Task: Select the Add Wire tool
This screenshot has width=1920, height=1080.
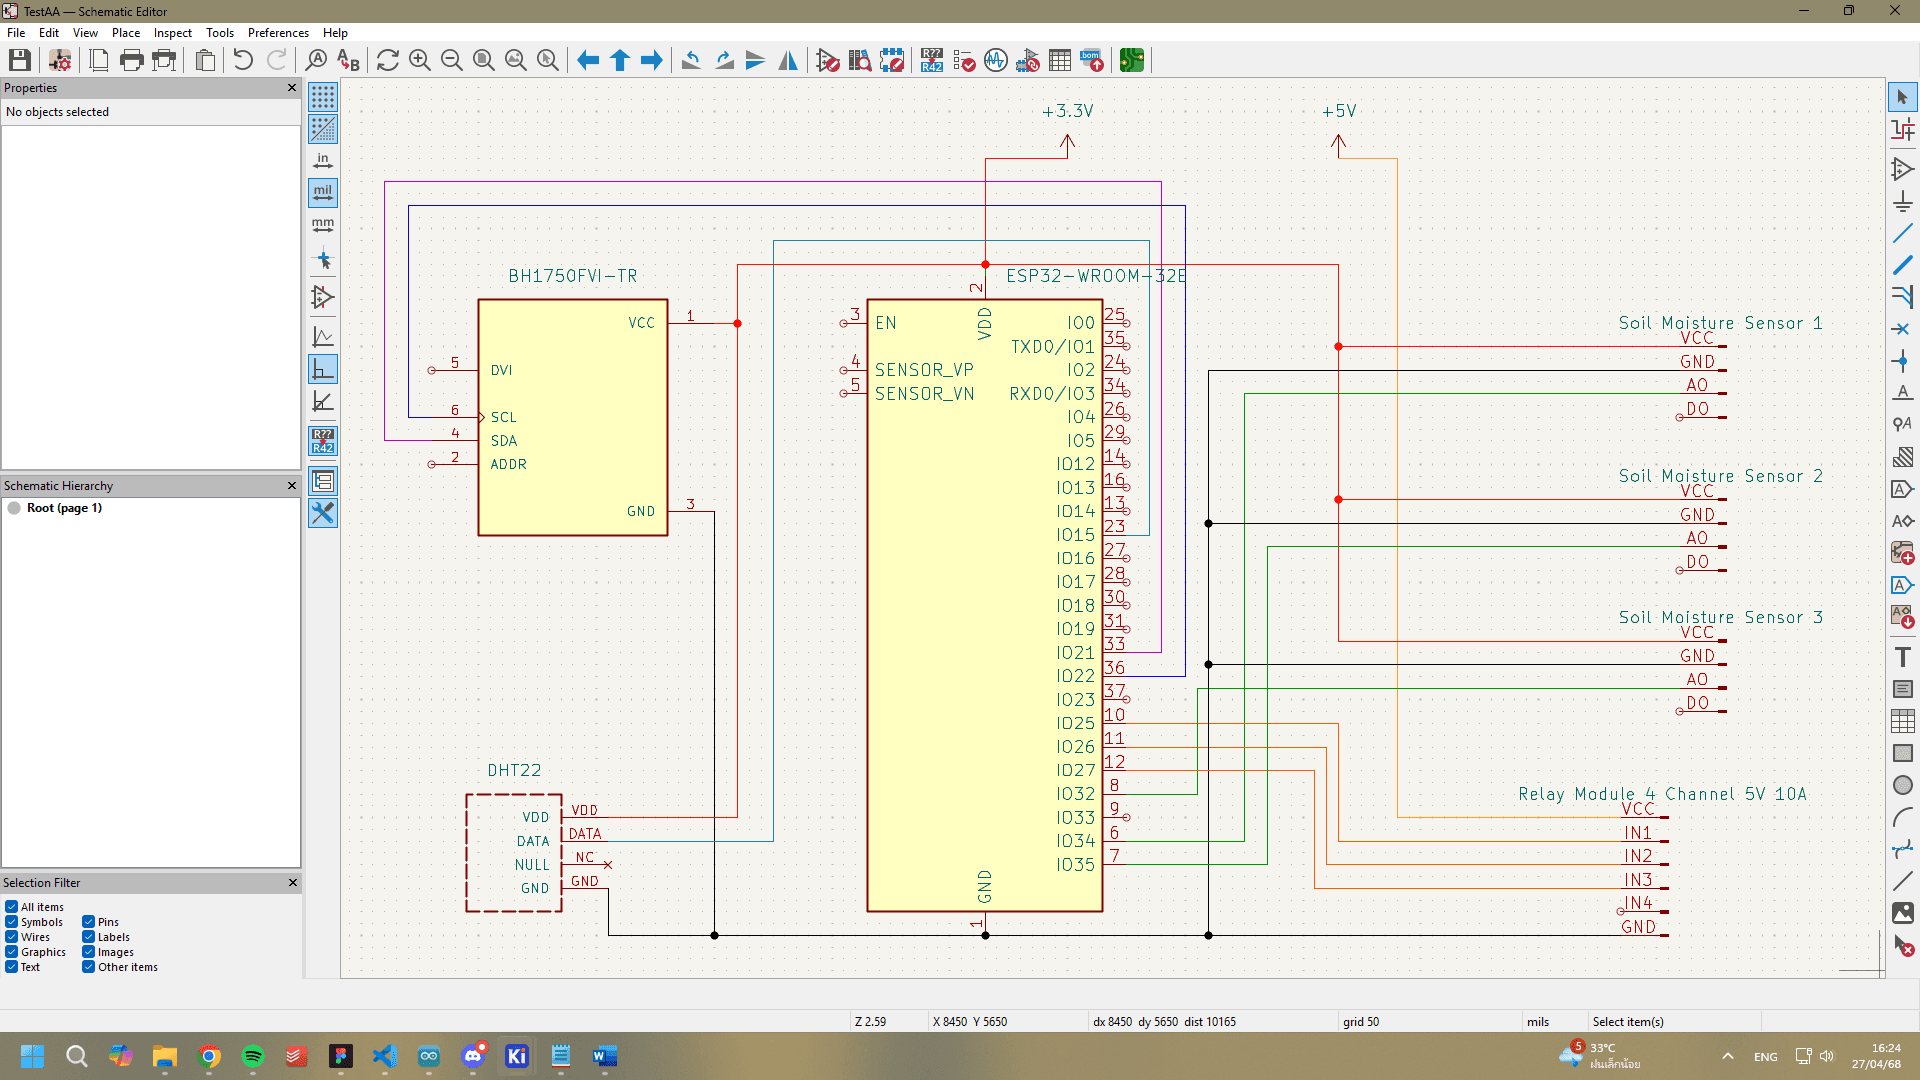Action: coord(1904,233)
